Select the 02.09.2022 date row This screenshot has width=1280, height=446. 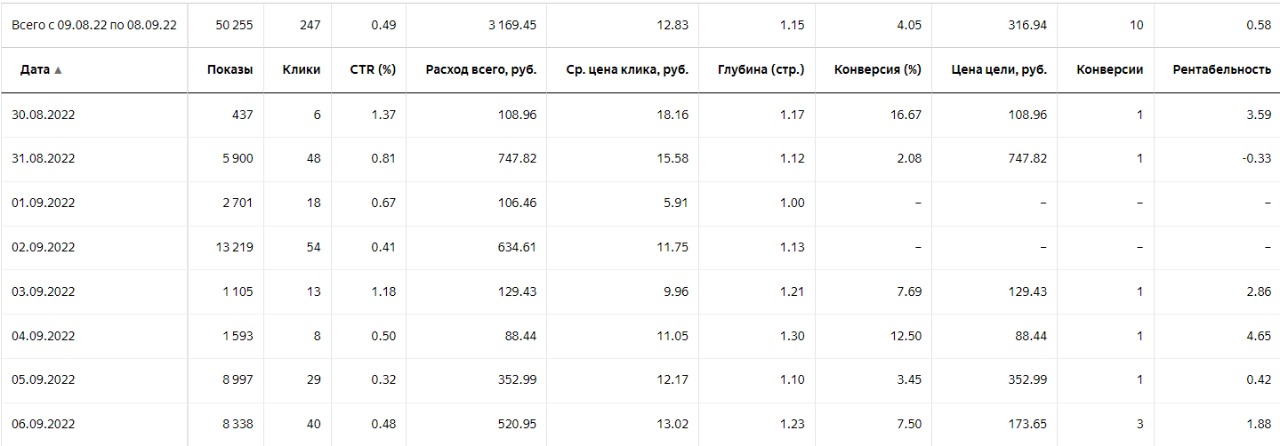(x=43, y=247)
